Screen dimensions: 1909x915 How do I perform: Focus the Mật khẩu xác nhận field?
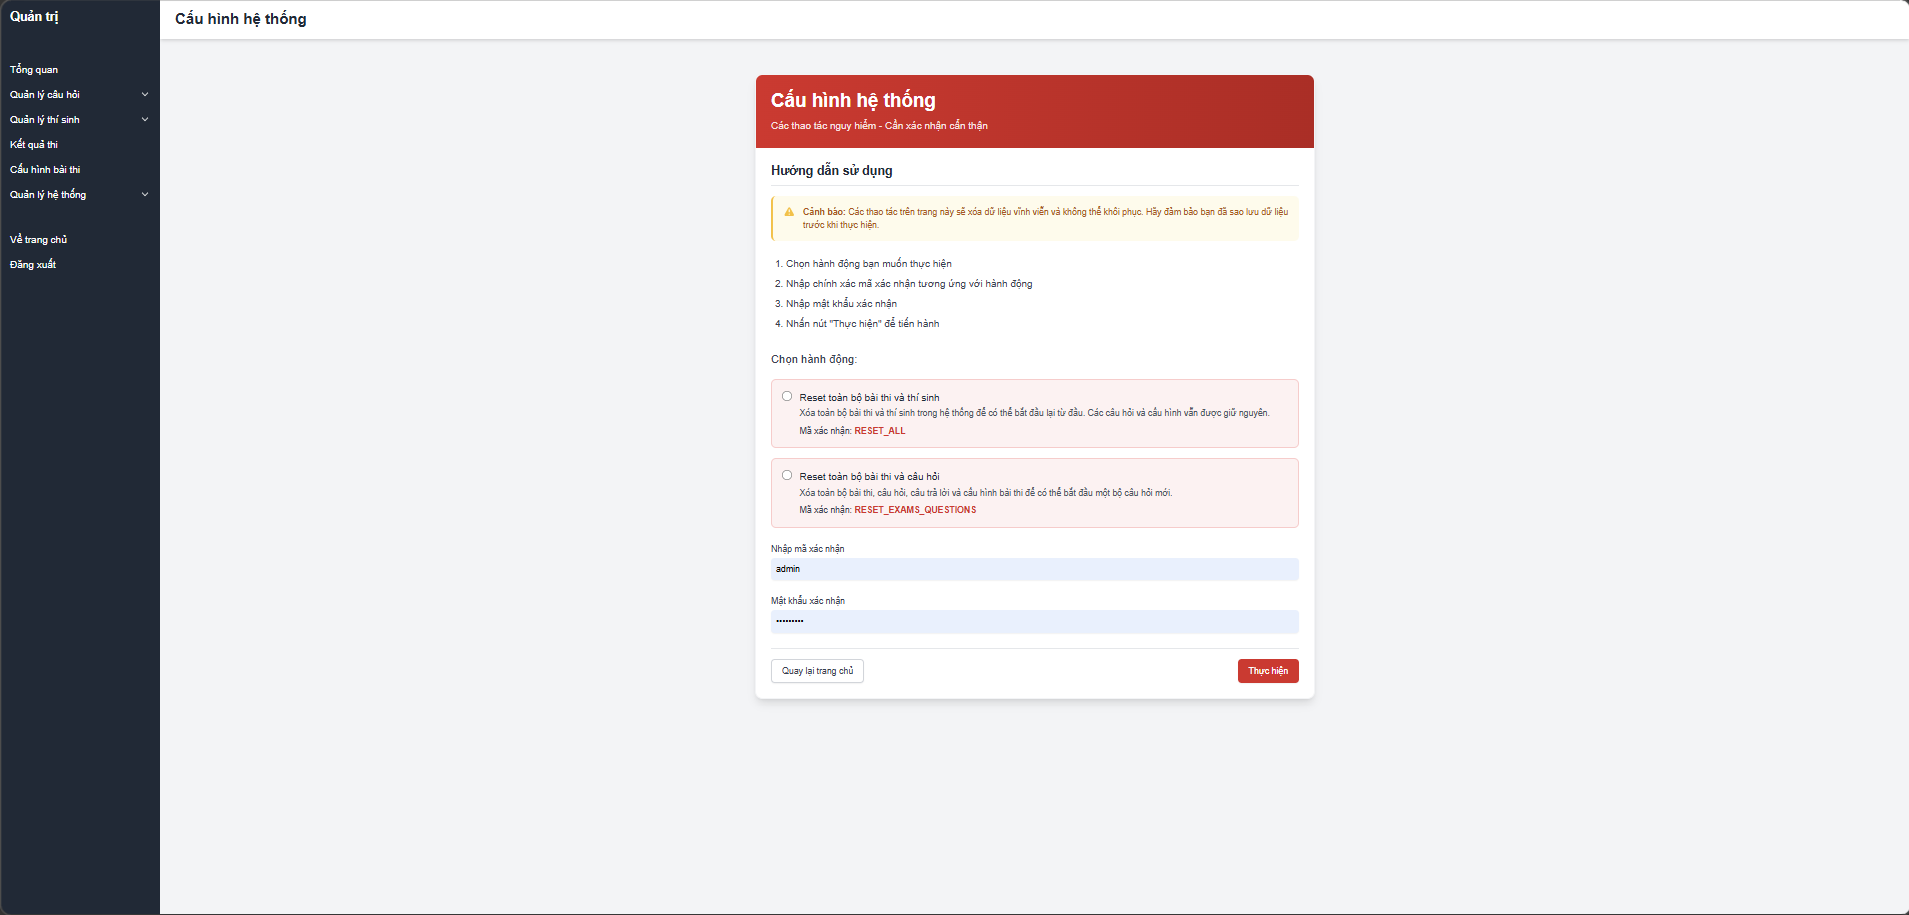tap(1034, 621)
